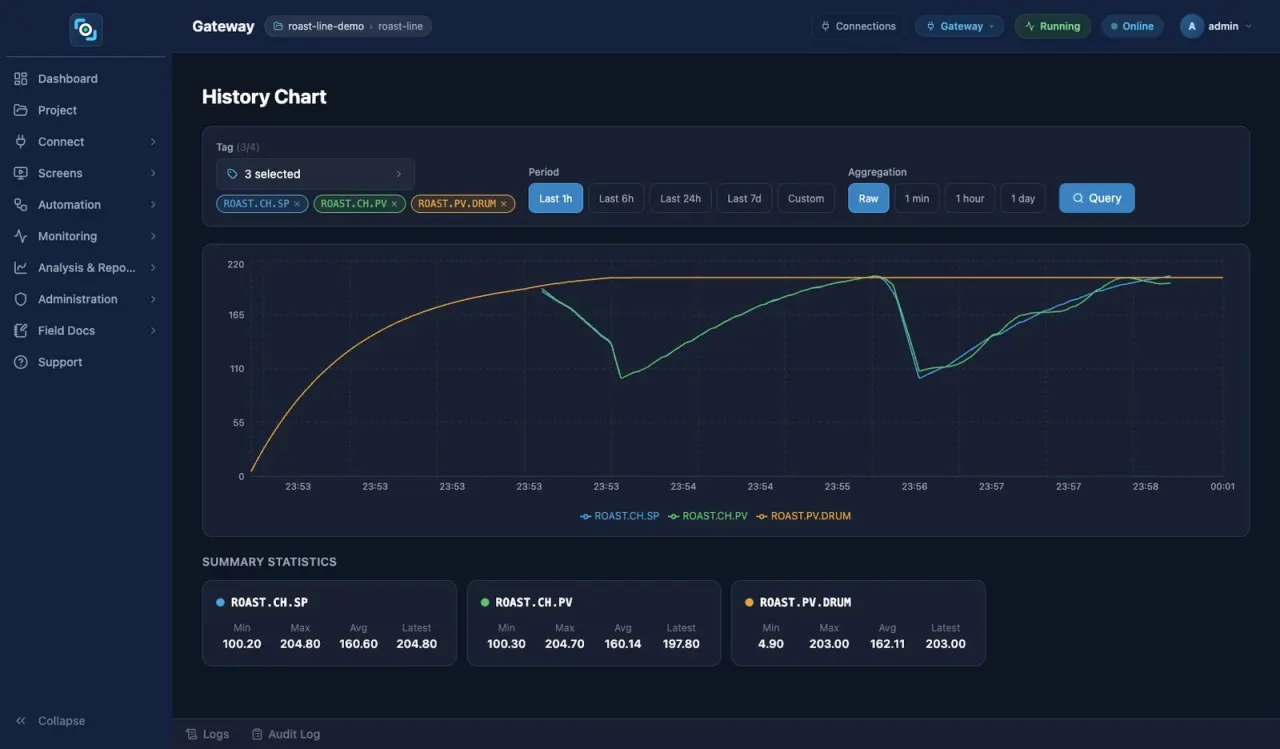Screen dimensions: 1280x749
Task: Click the Administration shield icon
Action: tap(20, 299)
